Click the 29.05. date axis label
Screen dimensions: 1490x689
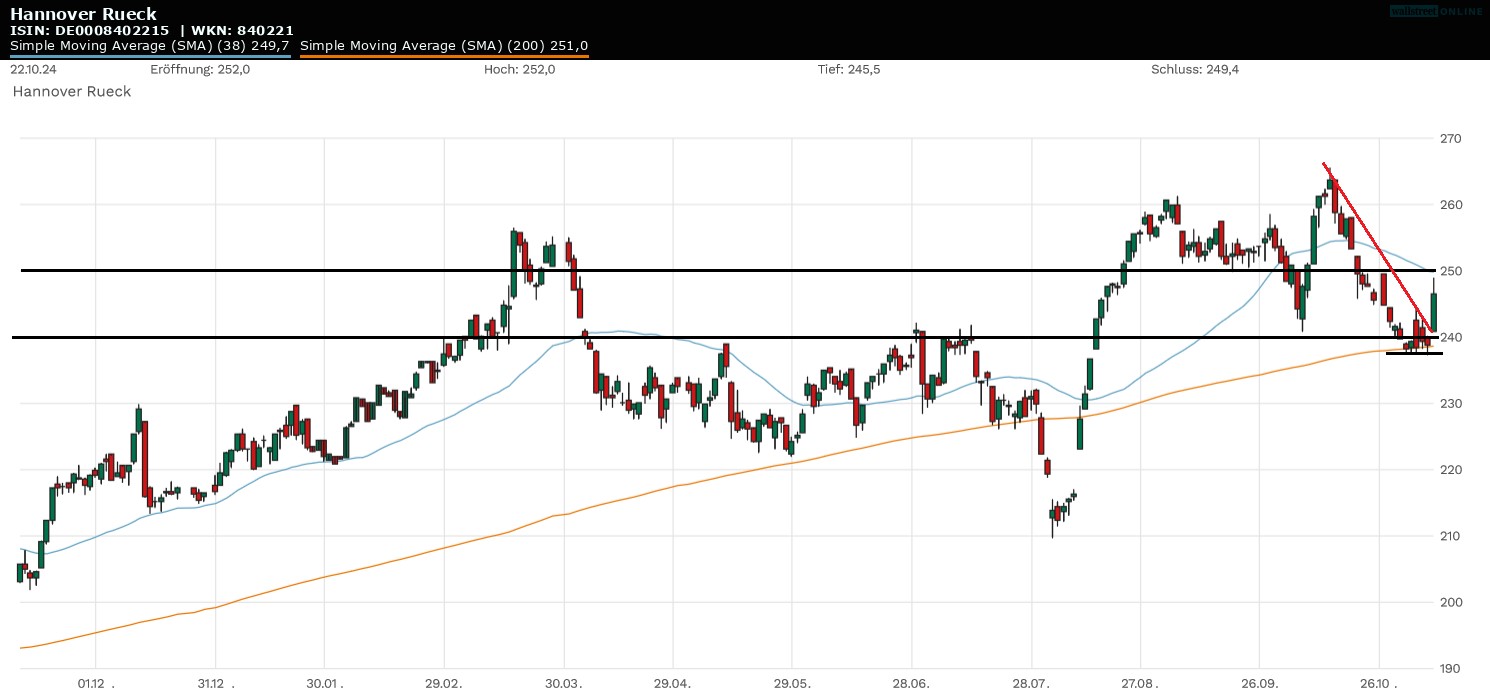792,683
